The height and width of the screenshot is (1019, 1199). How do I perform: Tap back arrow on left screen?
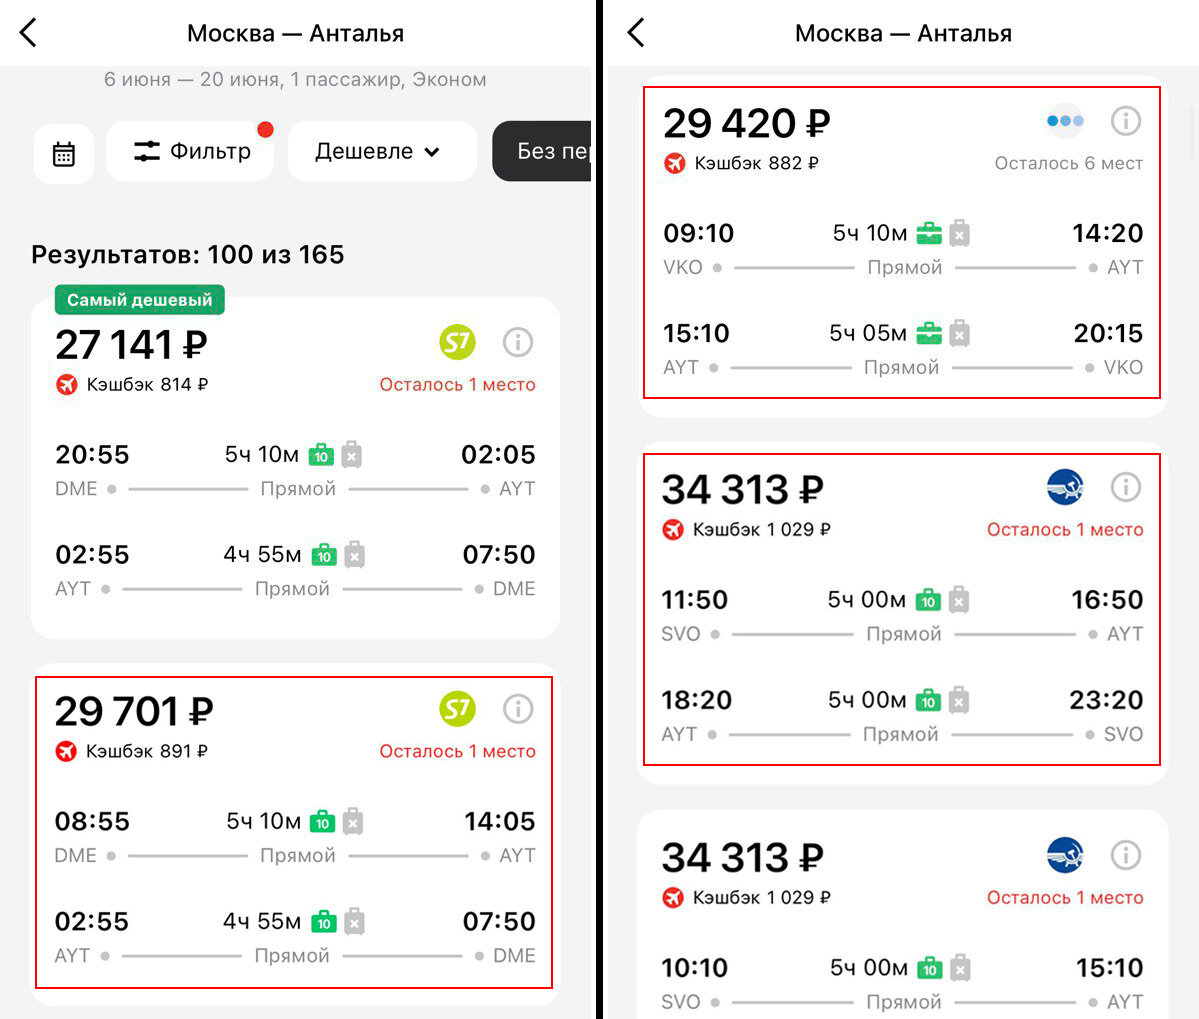tap(28, 33)
